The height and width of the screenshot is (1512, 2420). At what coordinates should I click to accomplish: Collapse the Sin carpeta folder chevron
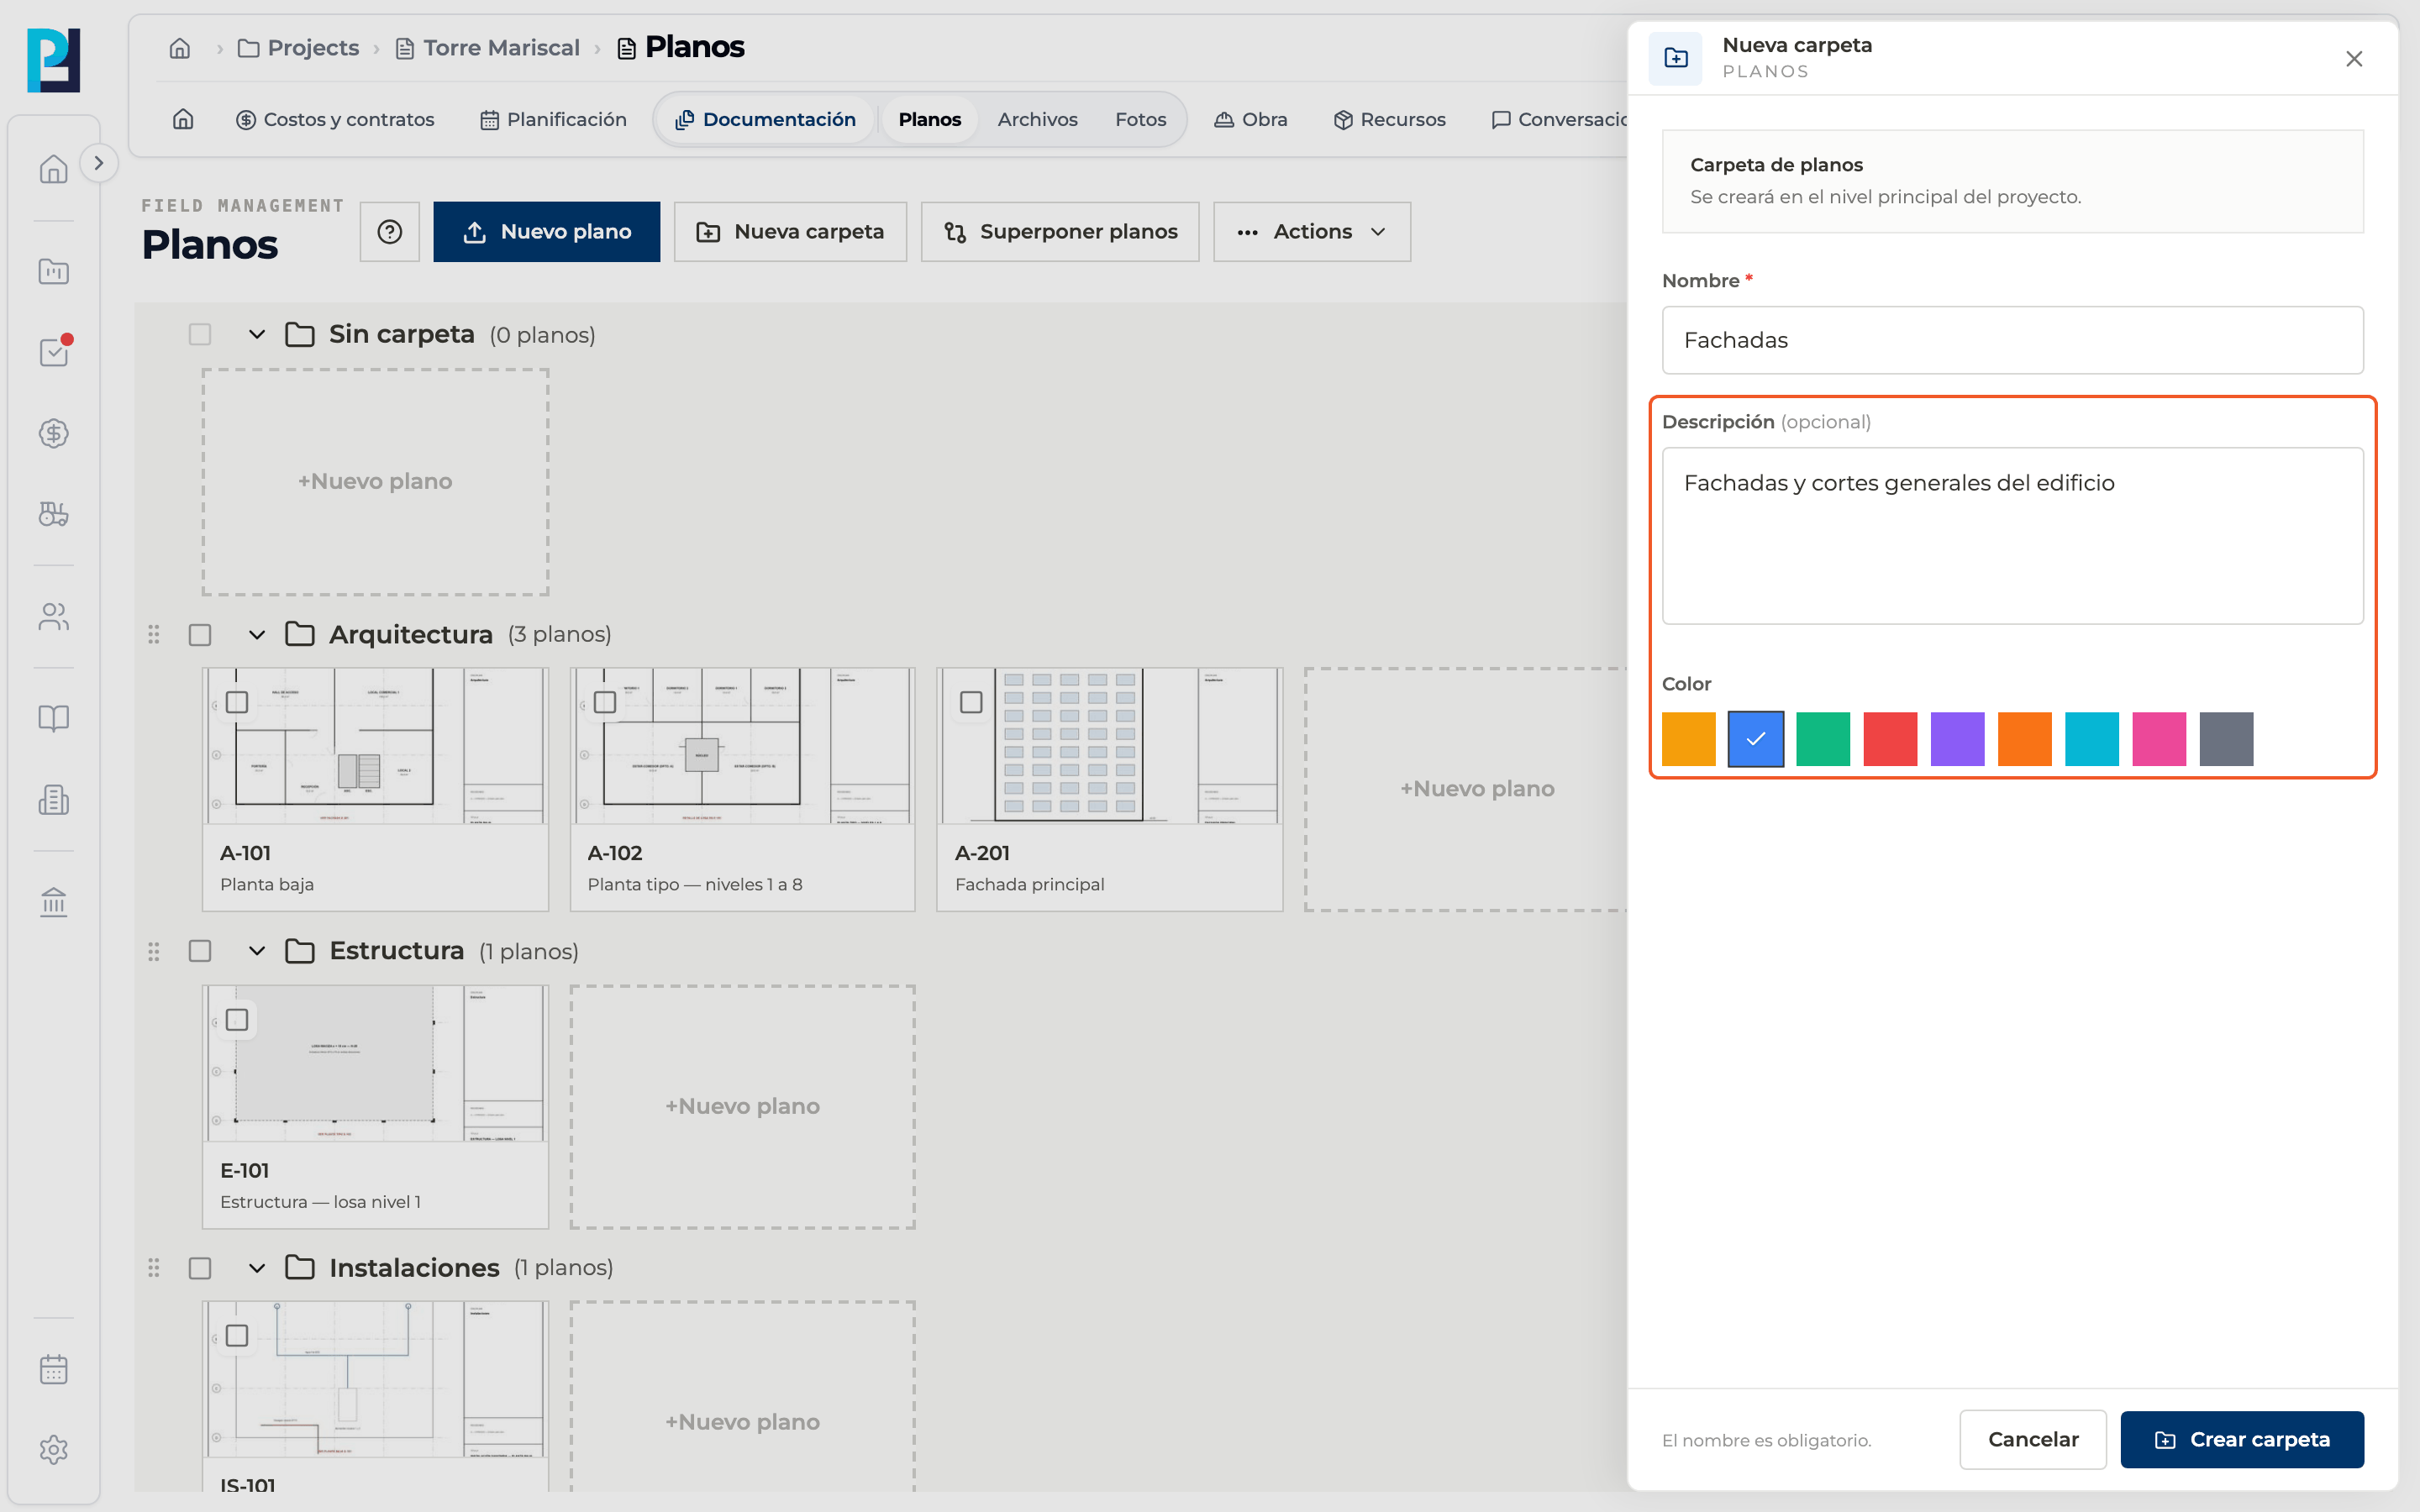click(257, 334)
